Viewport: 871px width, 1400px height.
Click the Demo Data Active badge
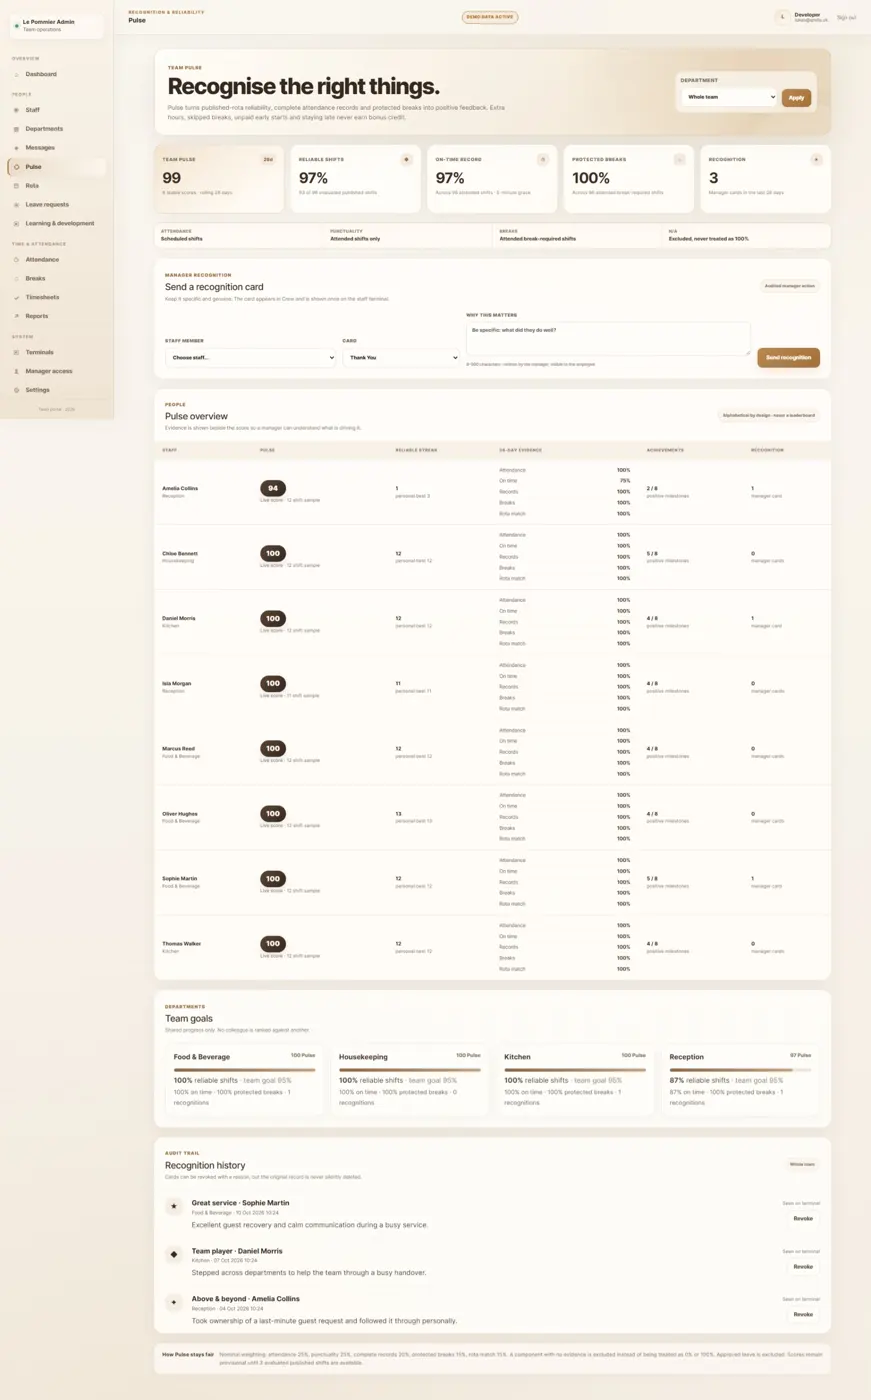pos(490,17)
